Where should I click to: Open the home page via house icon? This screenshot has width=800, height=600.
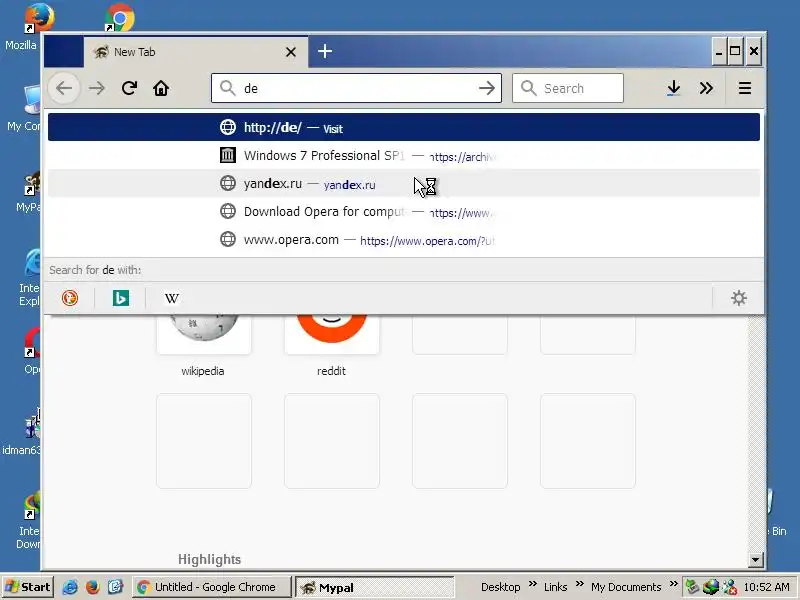pos(161,88)
